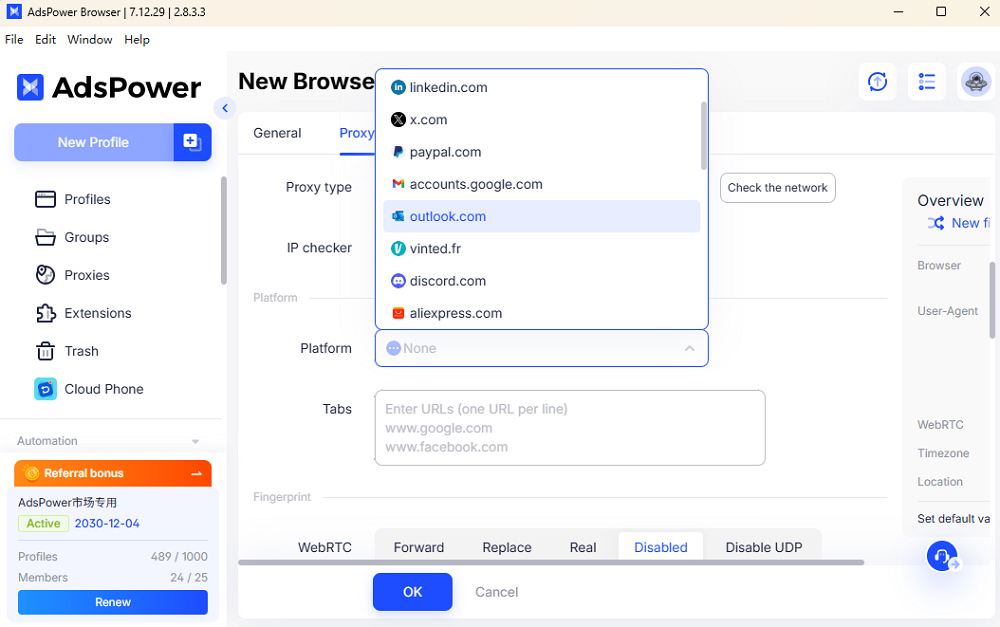
Task: Switch to the General tab
Action: point(277,132)
